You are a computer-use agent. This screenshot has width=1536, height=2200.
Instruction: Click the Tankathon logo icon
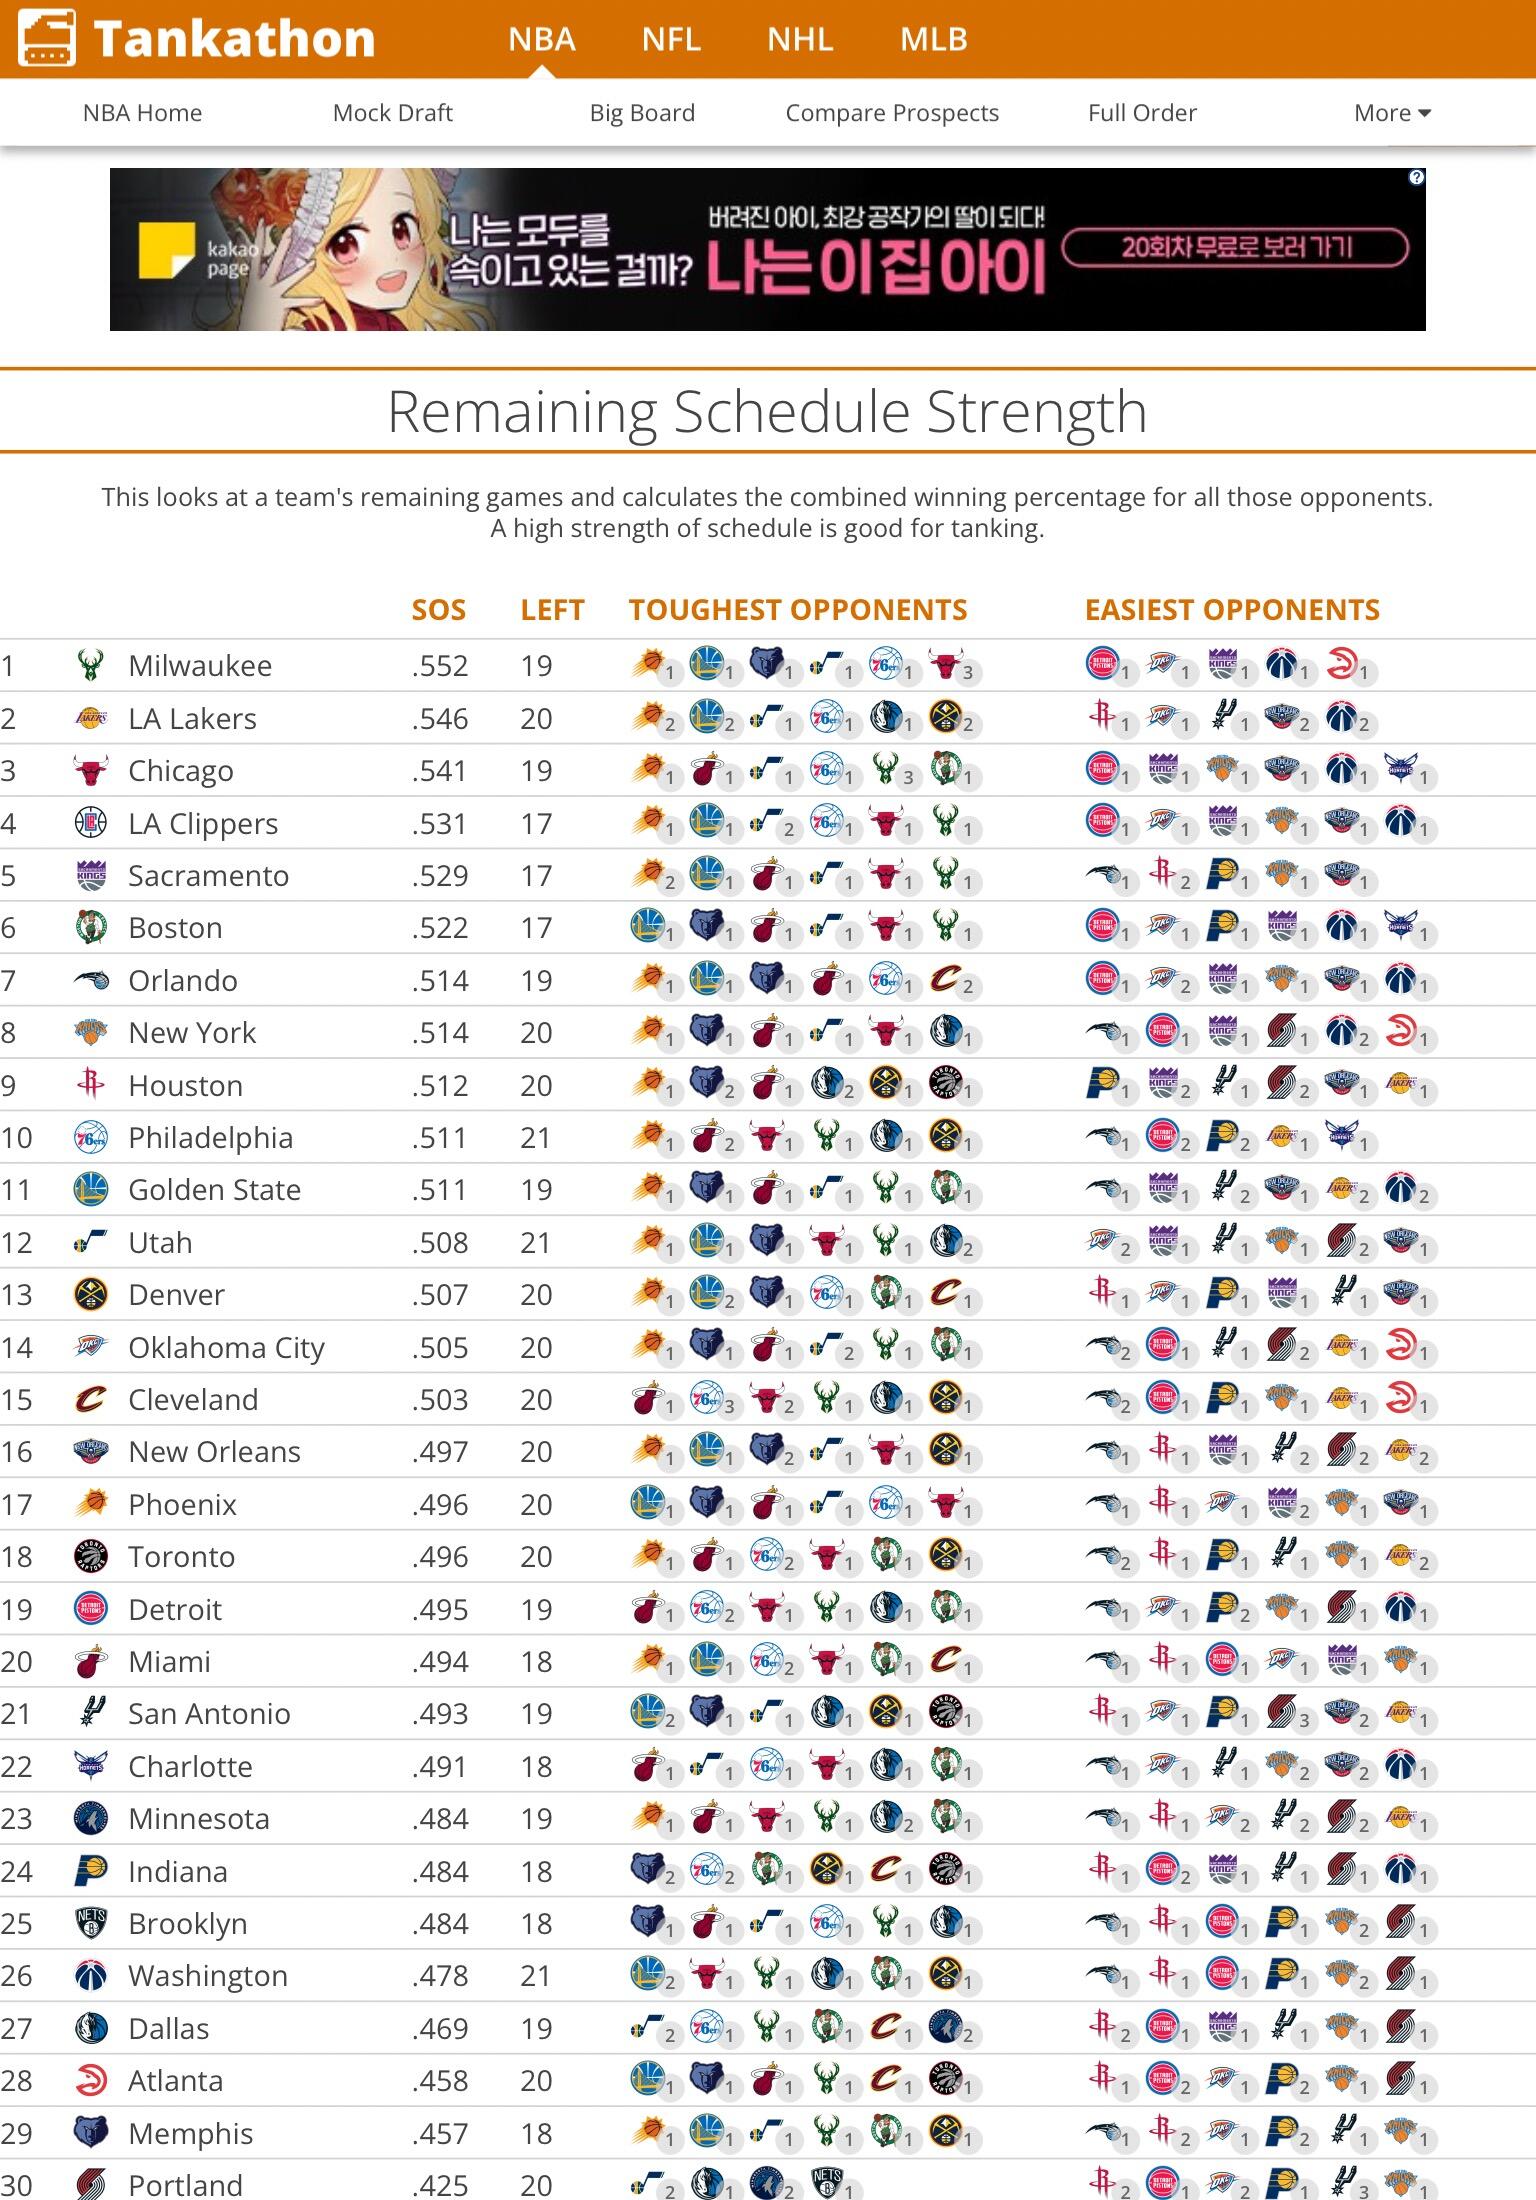pyautogui.click(x=47, y=38)
